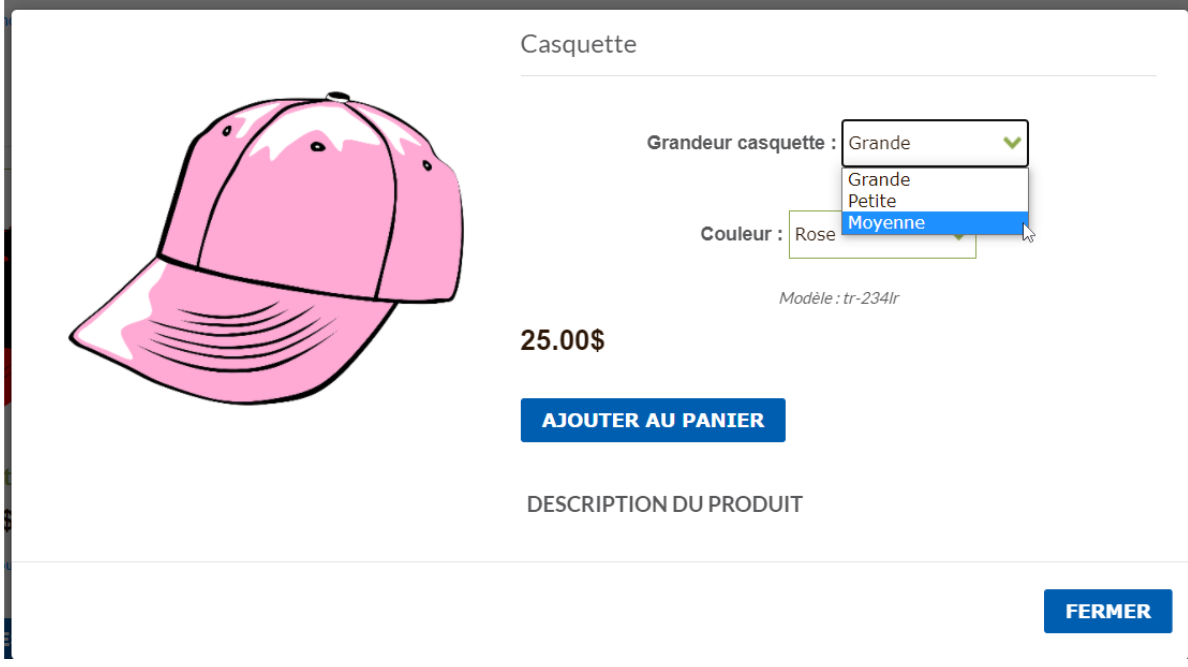Click the Modèle tr-234lr text
1188x667 pixels.
pos(839,298)
